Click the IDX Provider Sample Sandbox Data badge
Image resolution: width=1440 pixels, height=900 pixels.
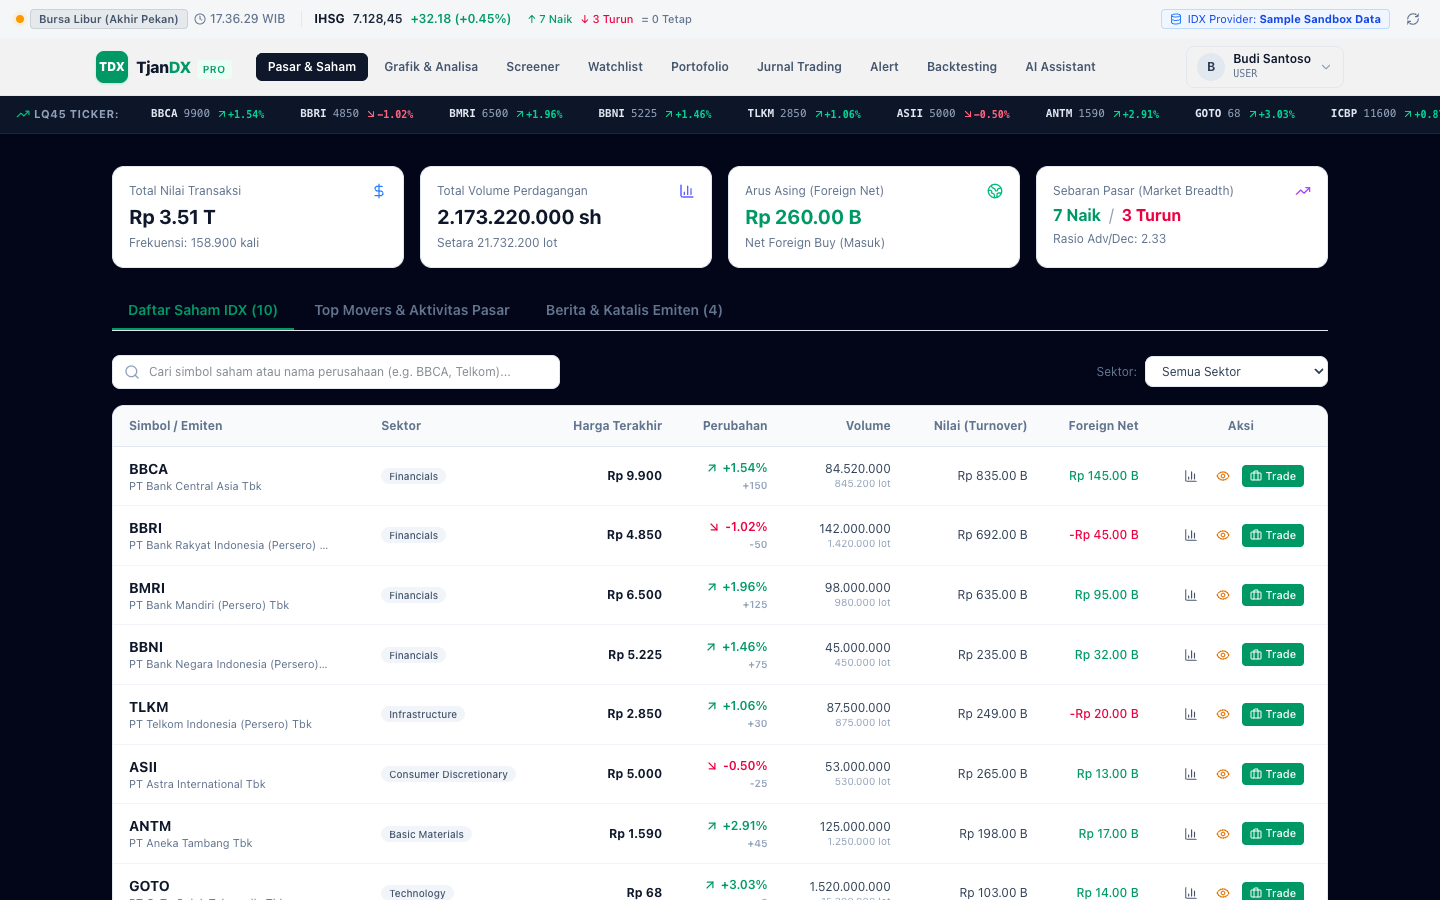coord(1275,19)
